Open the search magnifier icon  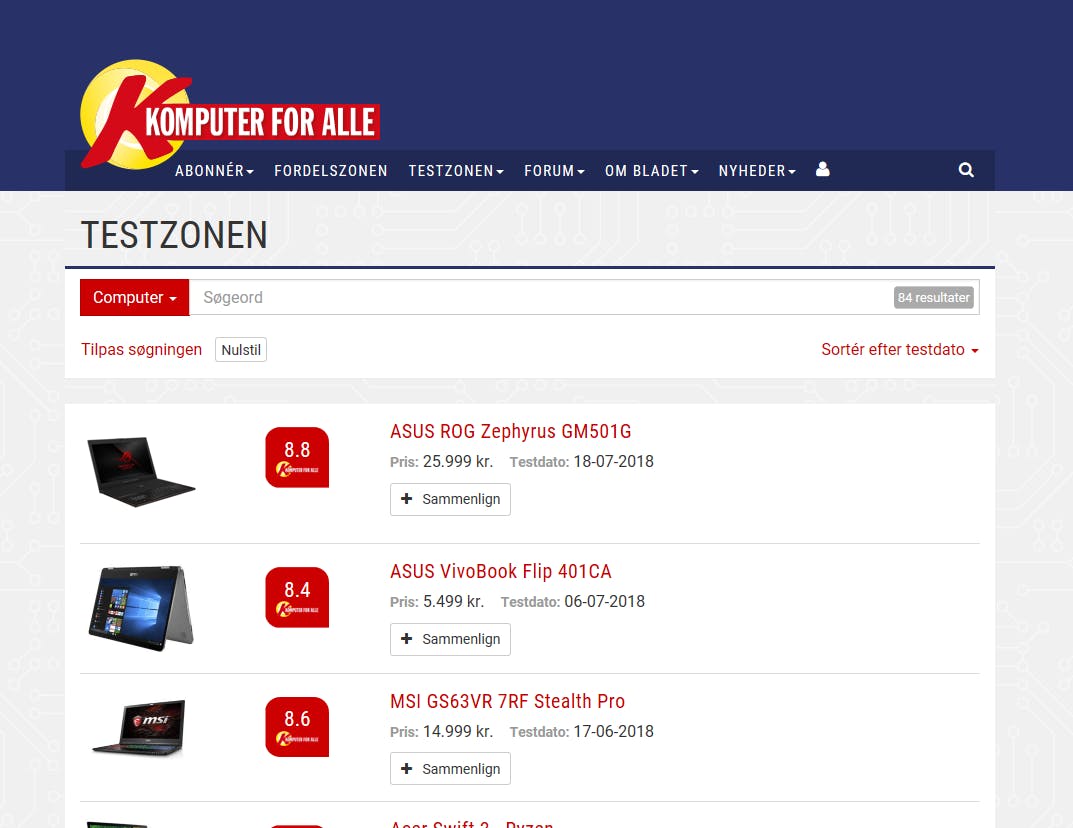pyautogui.click(x=966, y=170)
